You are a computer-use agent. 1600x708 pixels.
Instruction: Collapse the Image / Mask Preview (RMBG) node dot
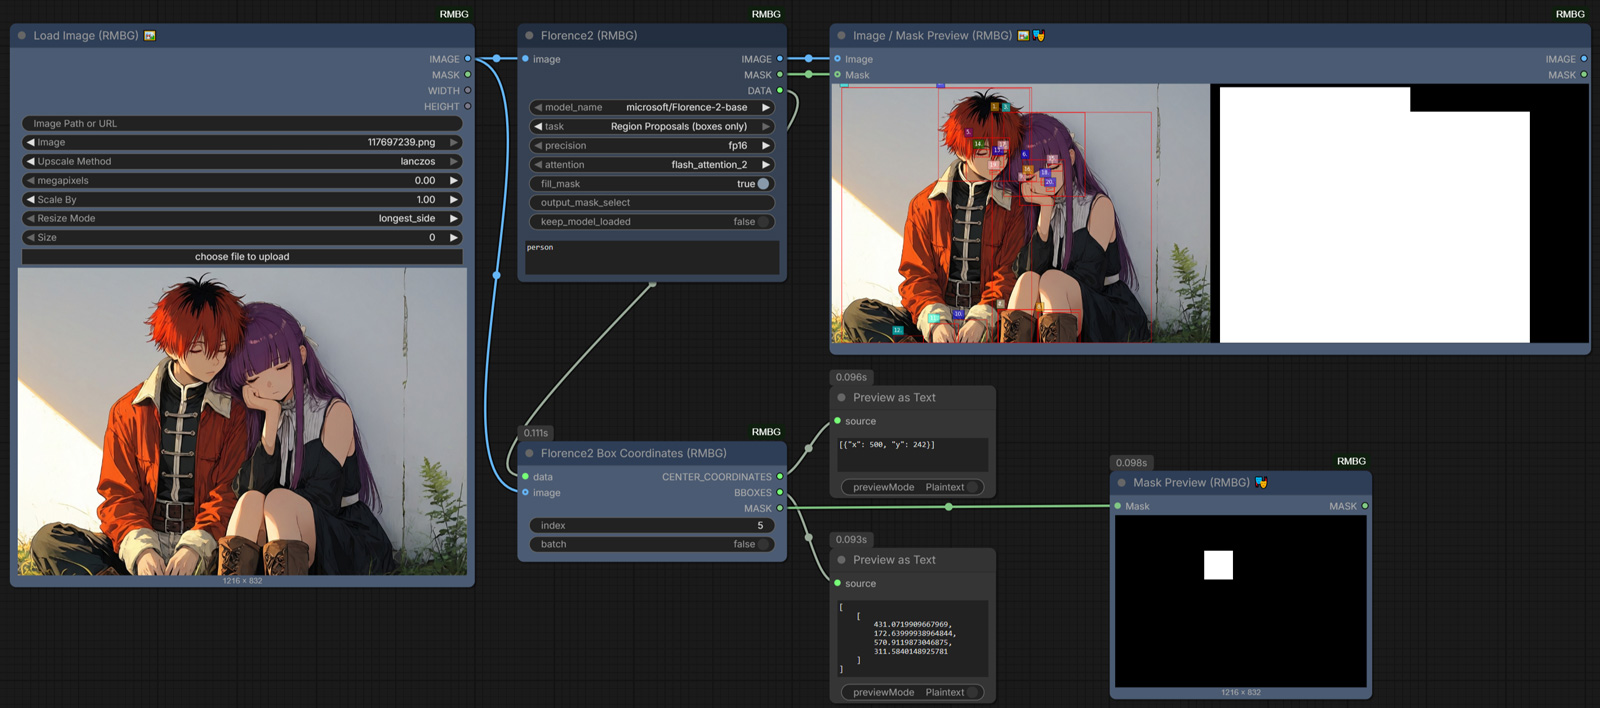coord(842,35)
